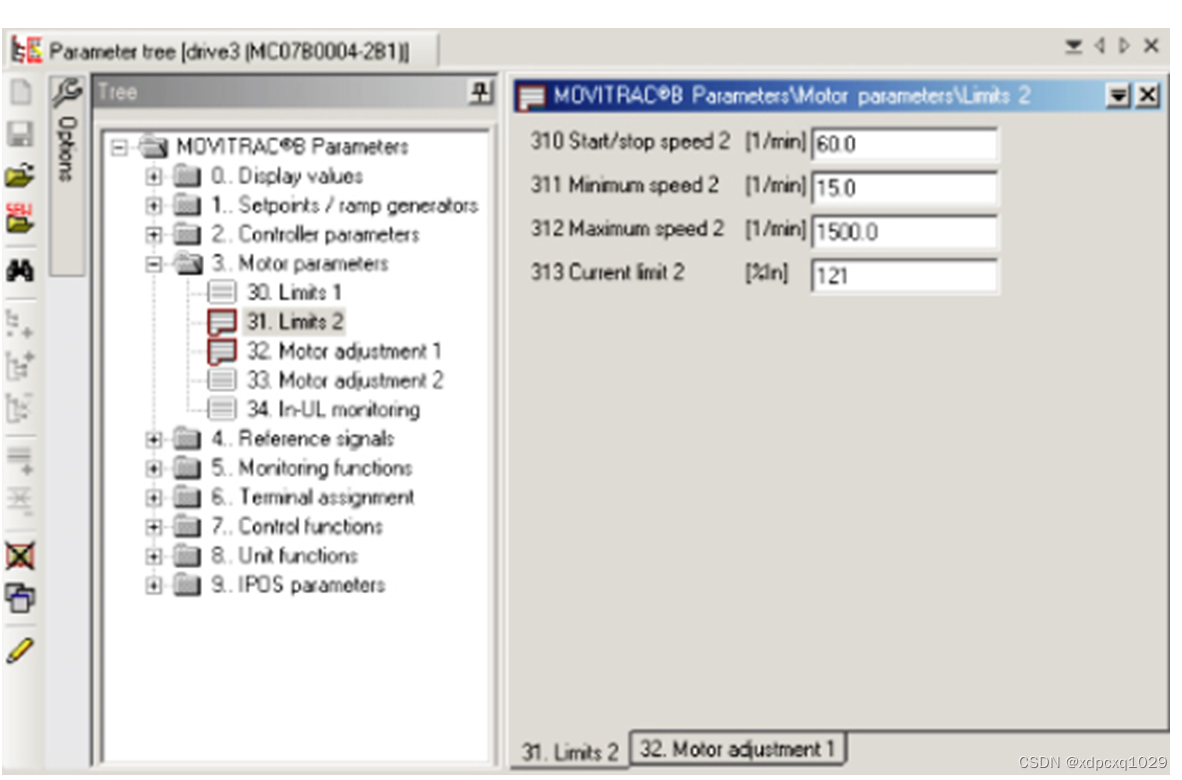Click the '313 Current limit 2' label text
Image resolution: width=1182 pixels, height=780 pixels.
point(608,272)
